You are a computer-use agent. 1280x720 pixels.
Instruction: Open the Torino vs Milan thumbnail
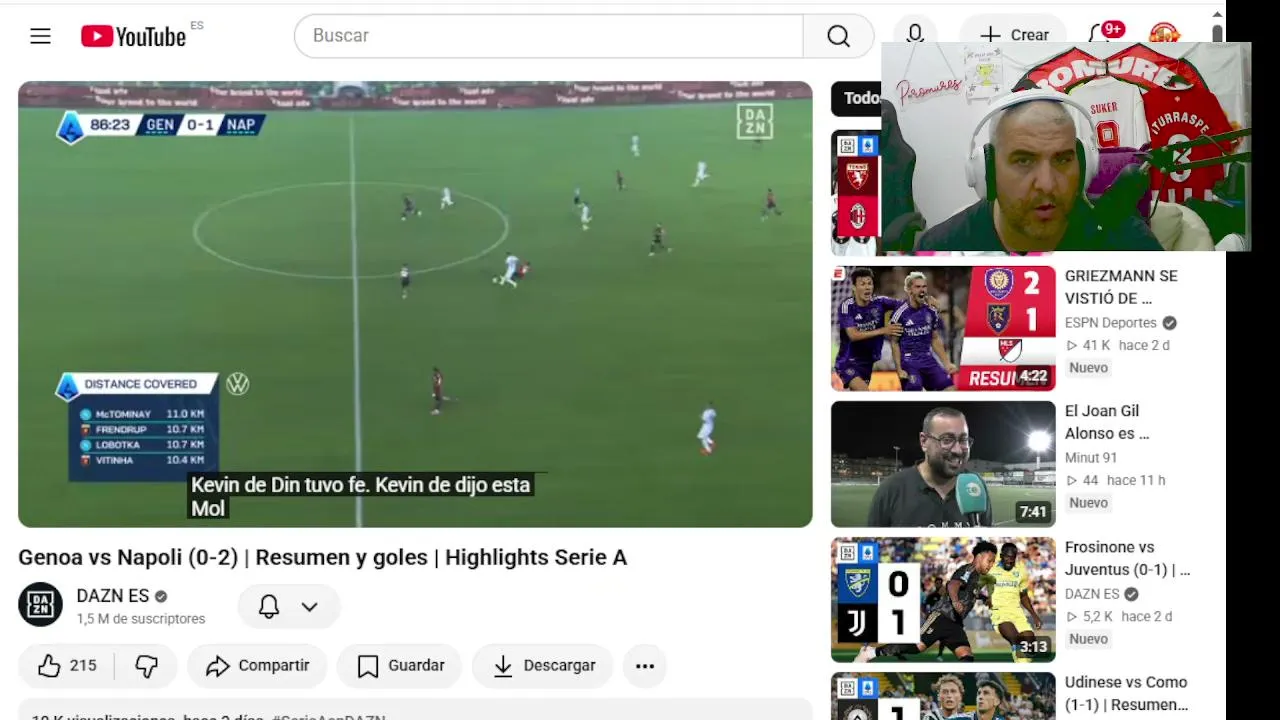pyautogui.click(x=856, y=192)
